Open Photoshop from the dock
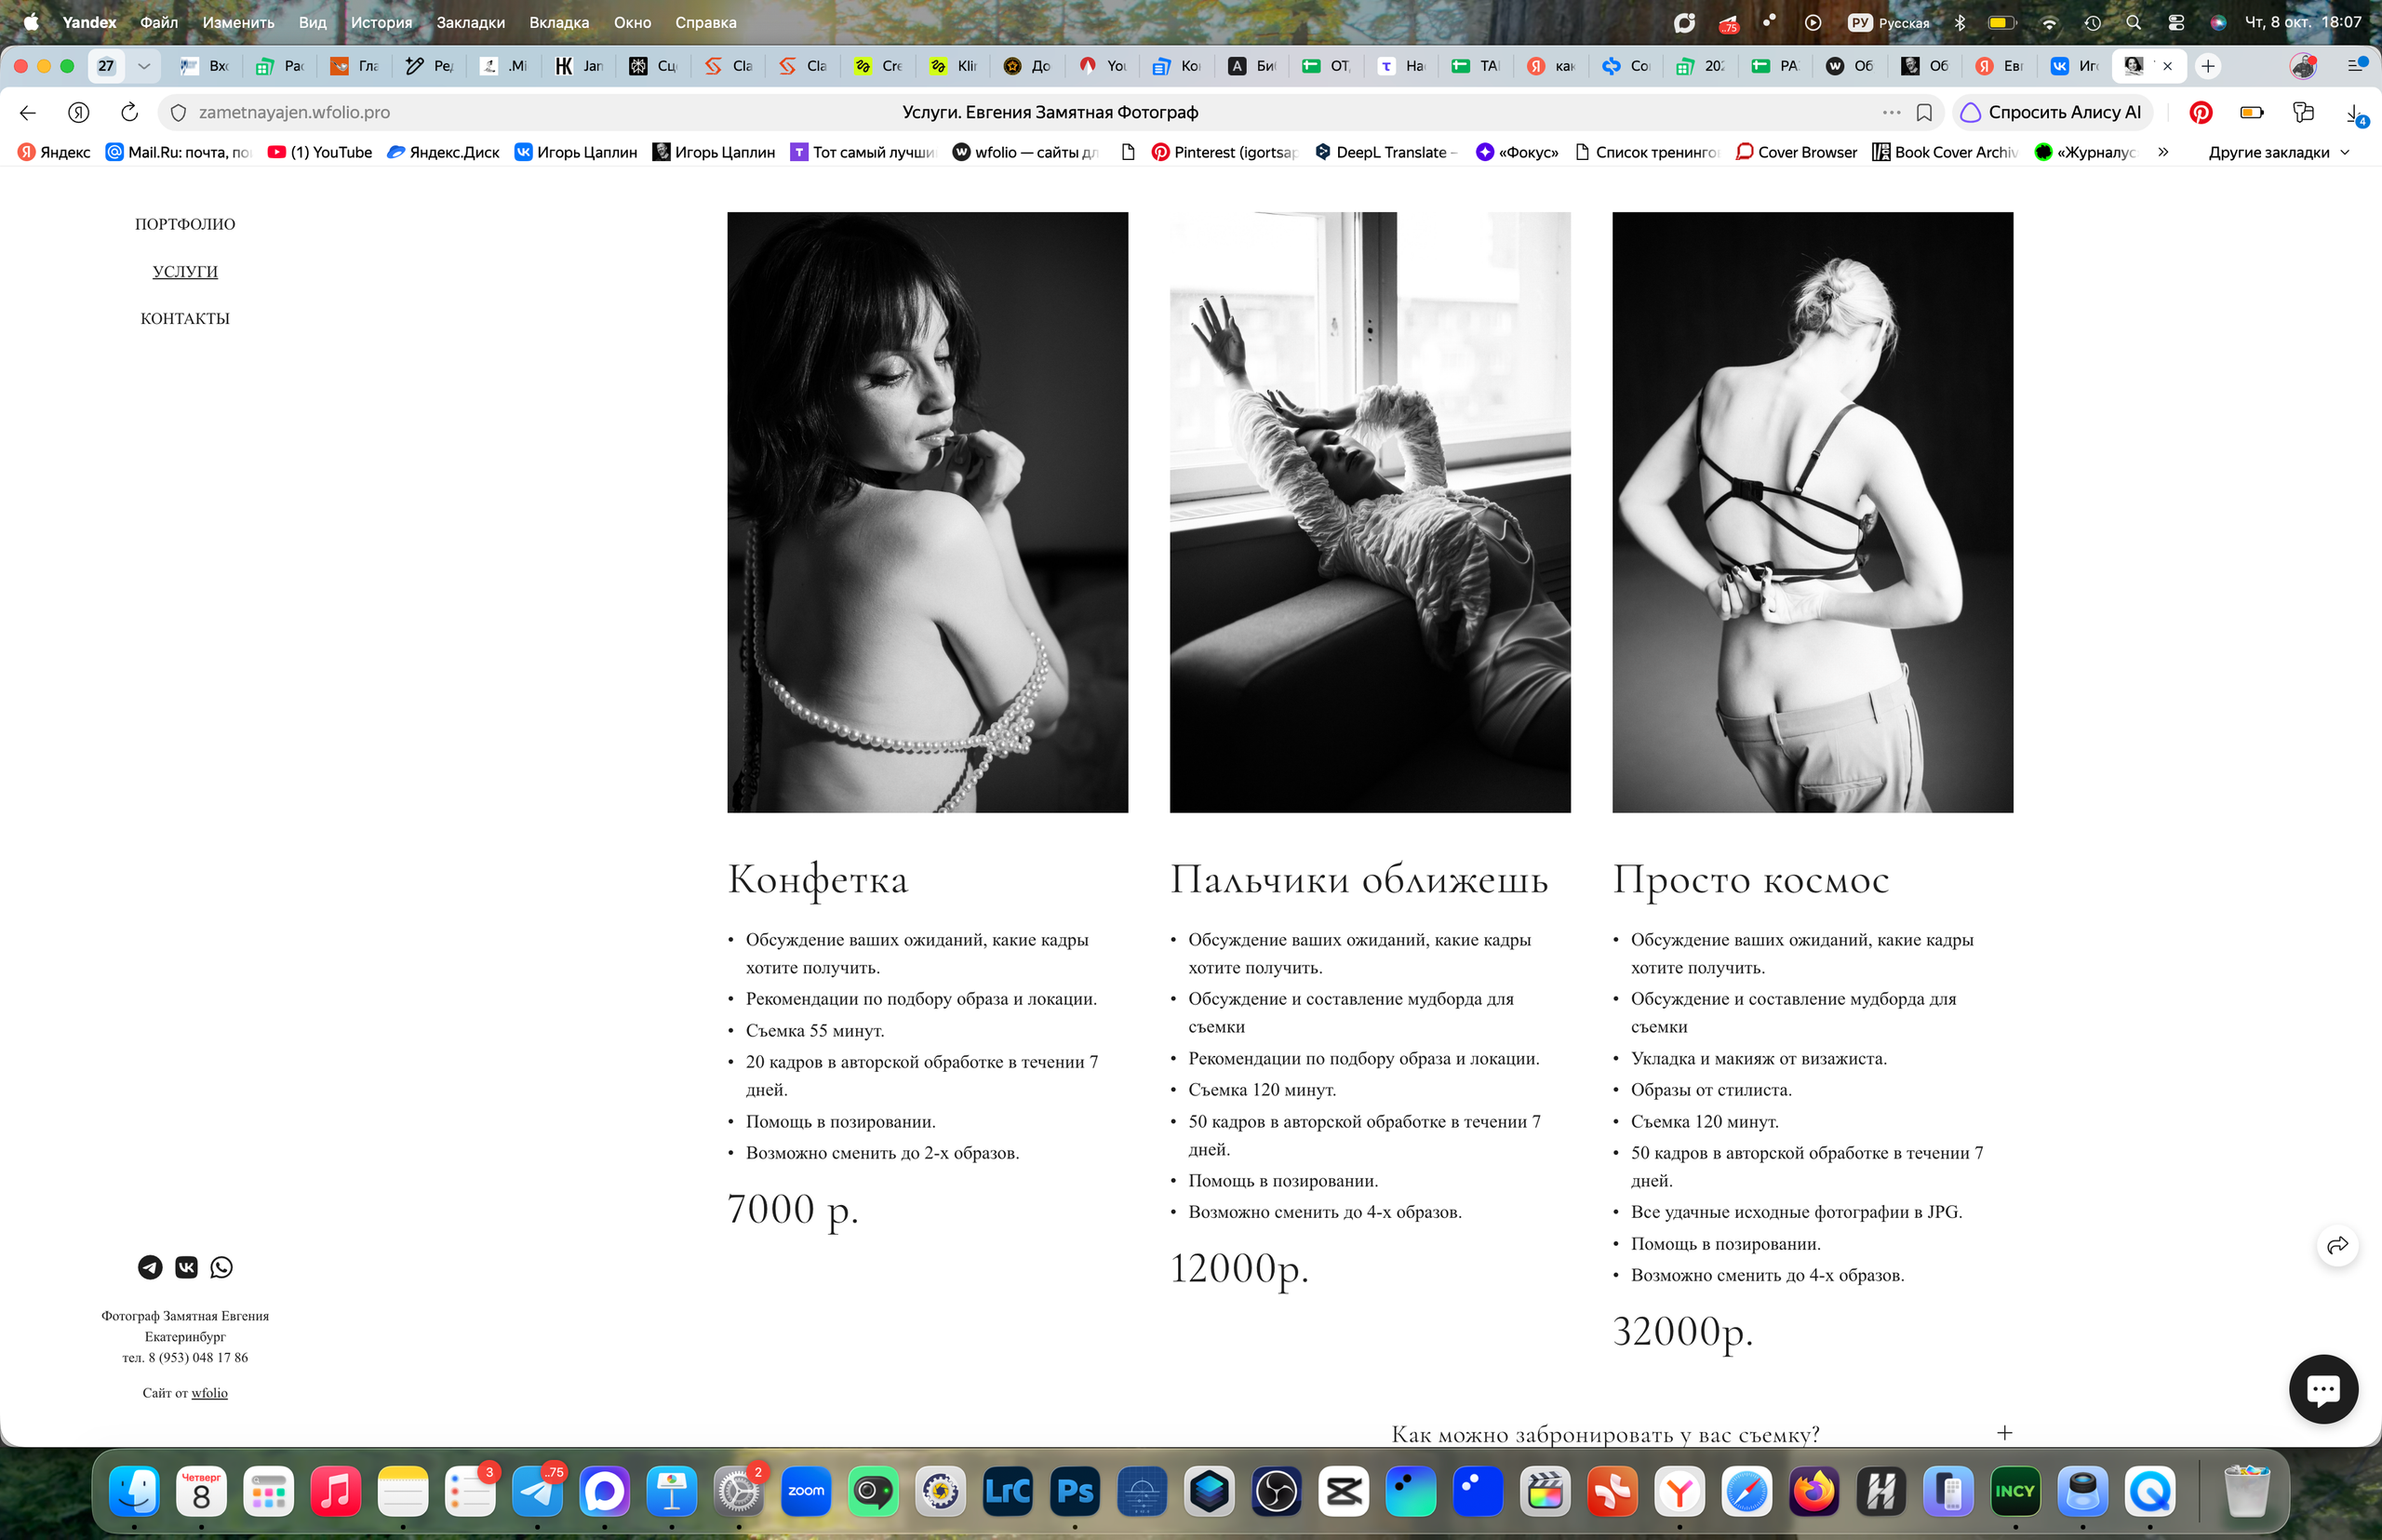This screenshot has width=2382, height=1540. [x=1075, y=1491]
